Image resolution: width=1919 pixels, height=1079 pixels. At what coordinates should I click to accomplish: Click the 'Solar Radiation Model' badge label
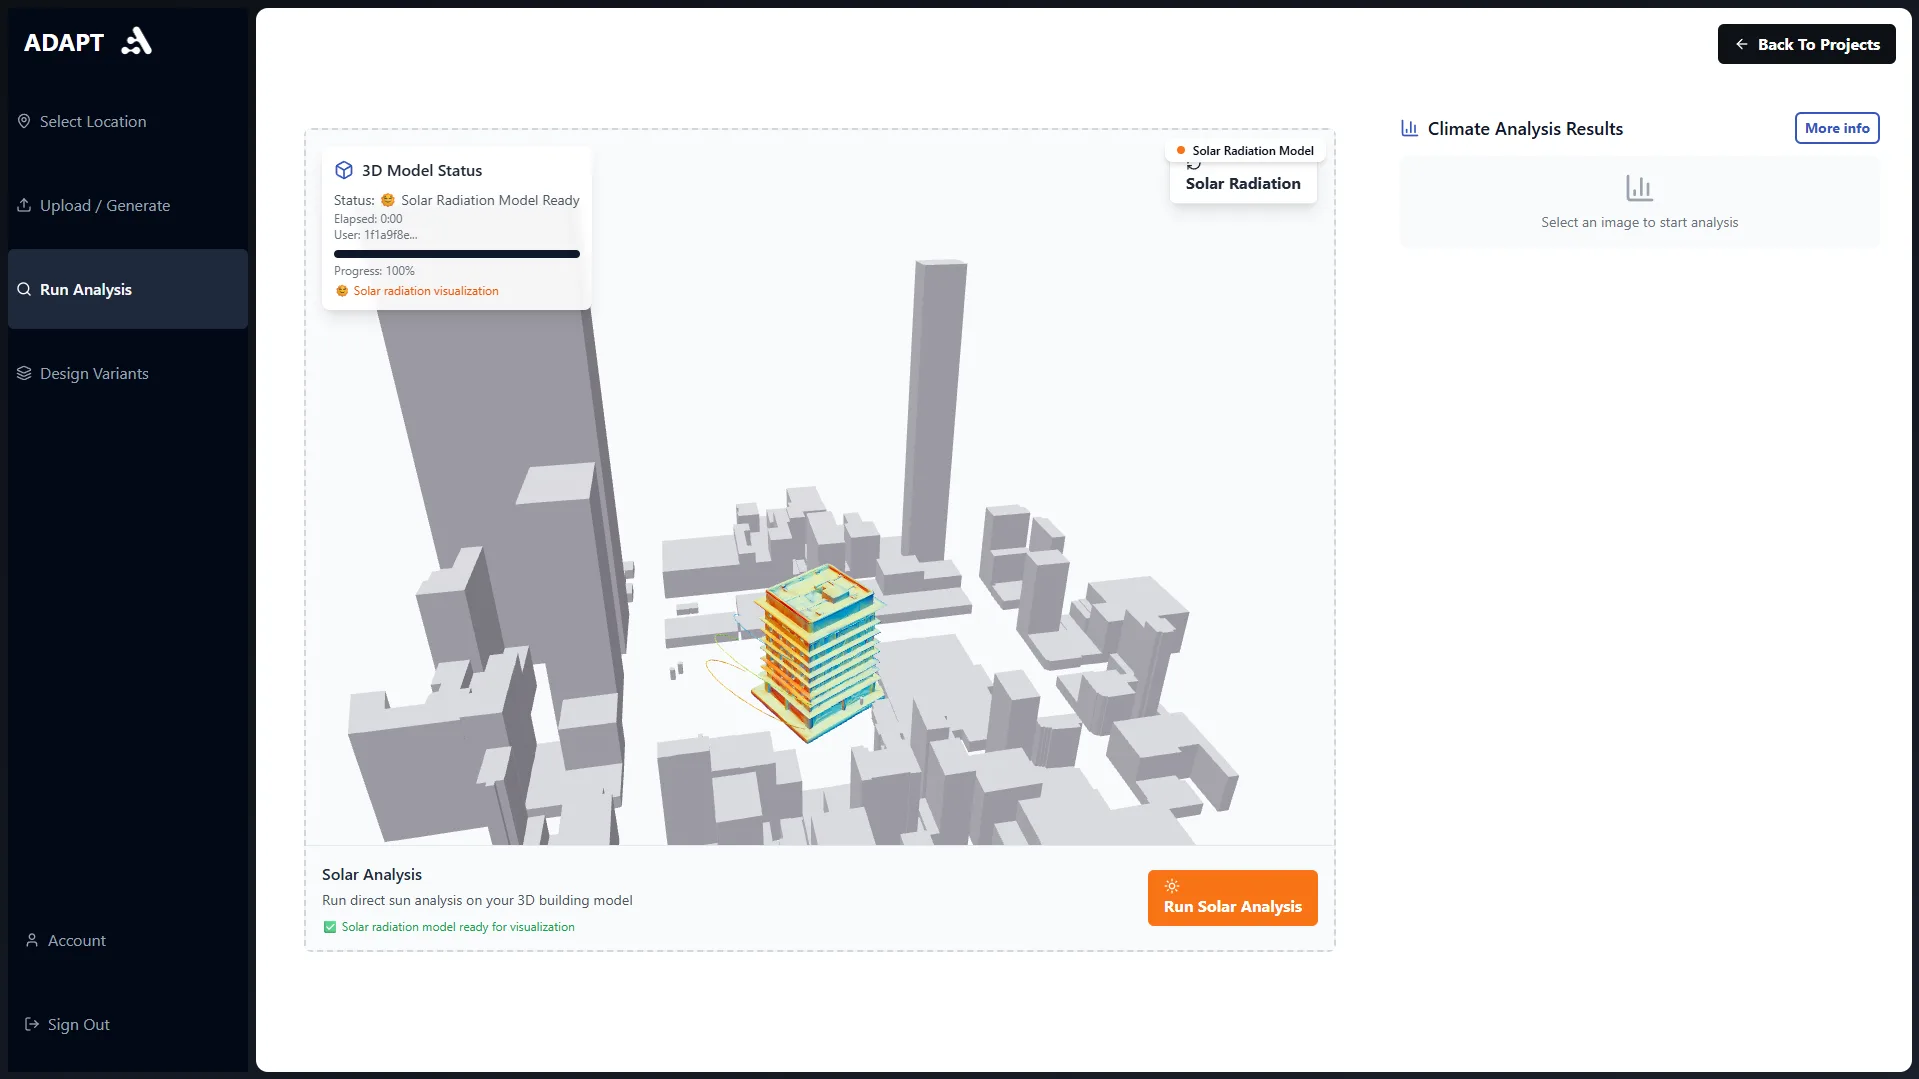coord(1253,151)
